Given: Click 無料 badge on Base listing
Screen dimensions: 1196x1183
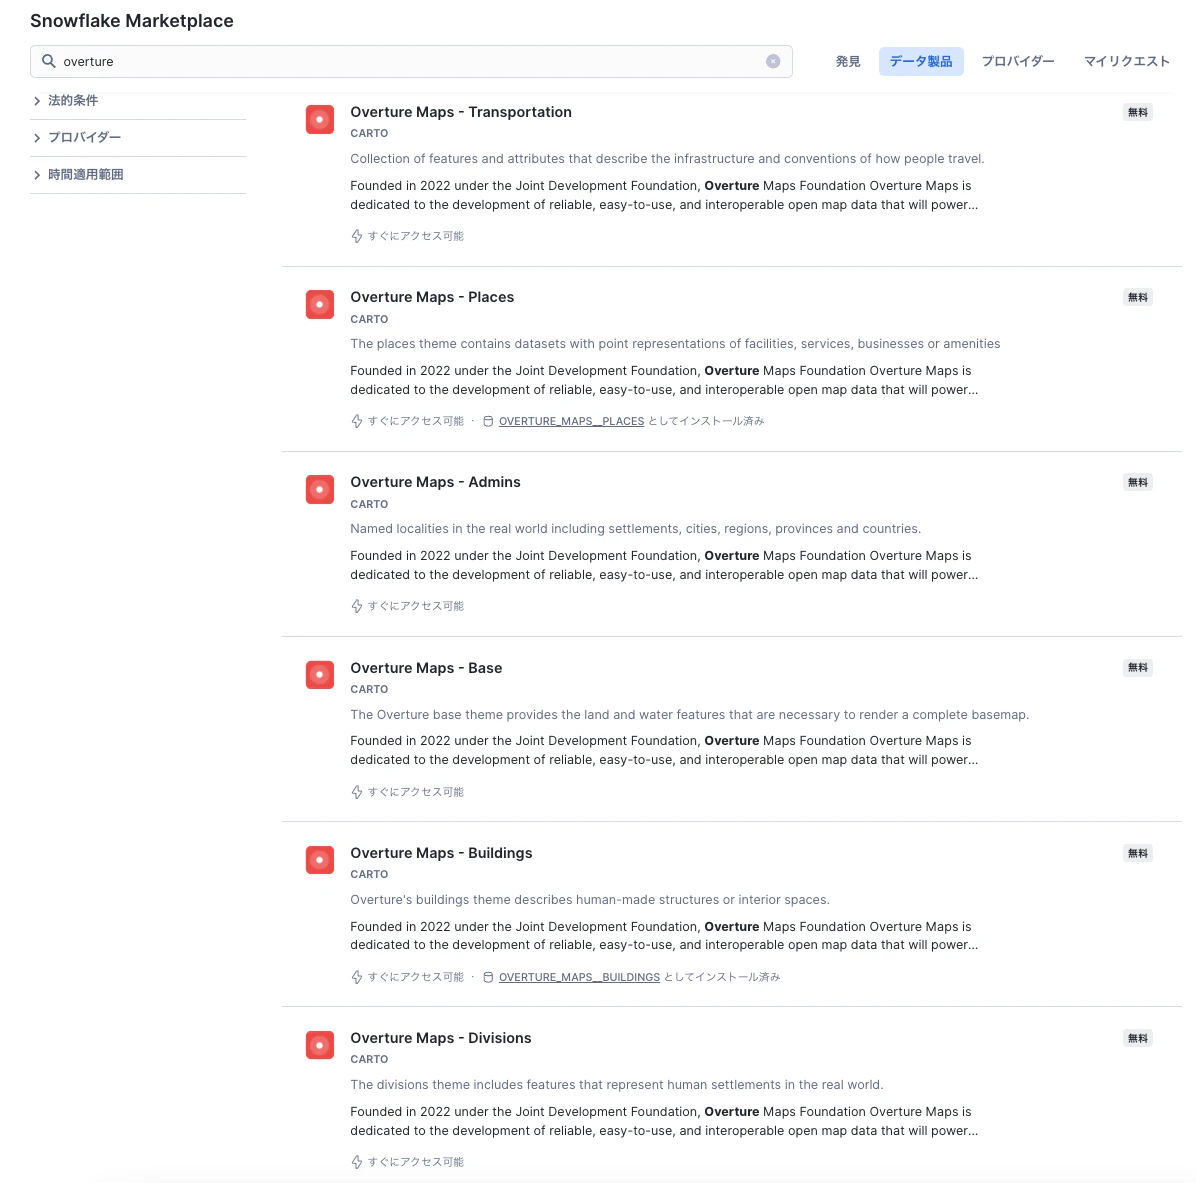Looking at the screenshot, I should [1137, 667].
